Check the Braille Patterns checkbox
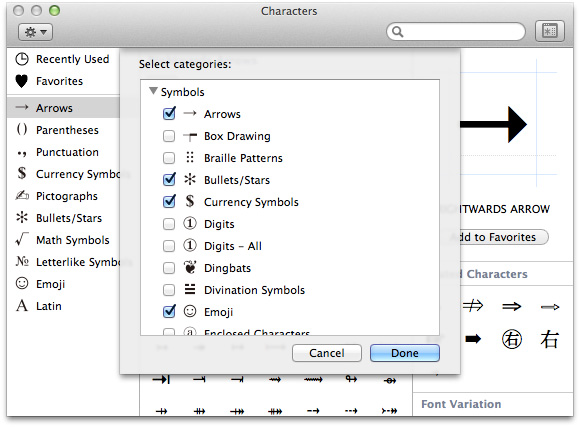 coord(169,158)
